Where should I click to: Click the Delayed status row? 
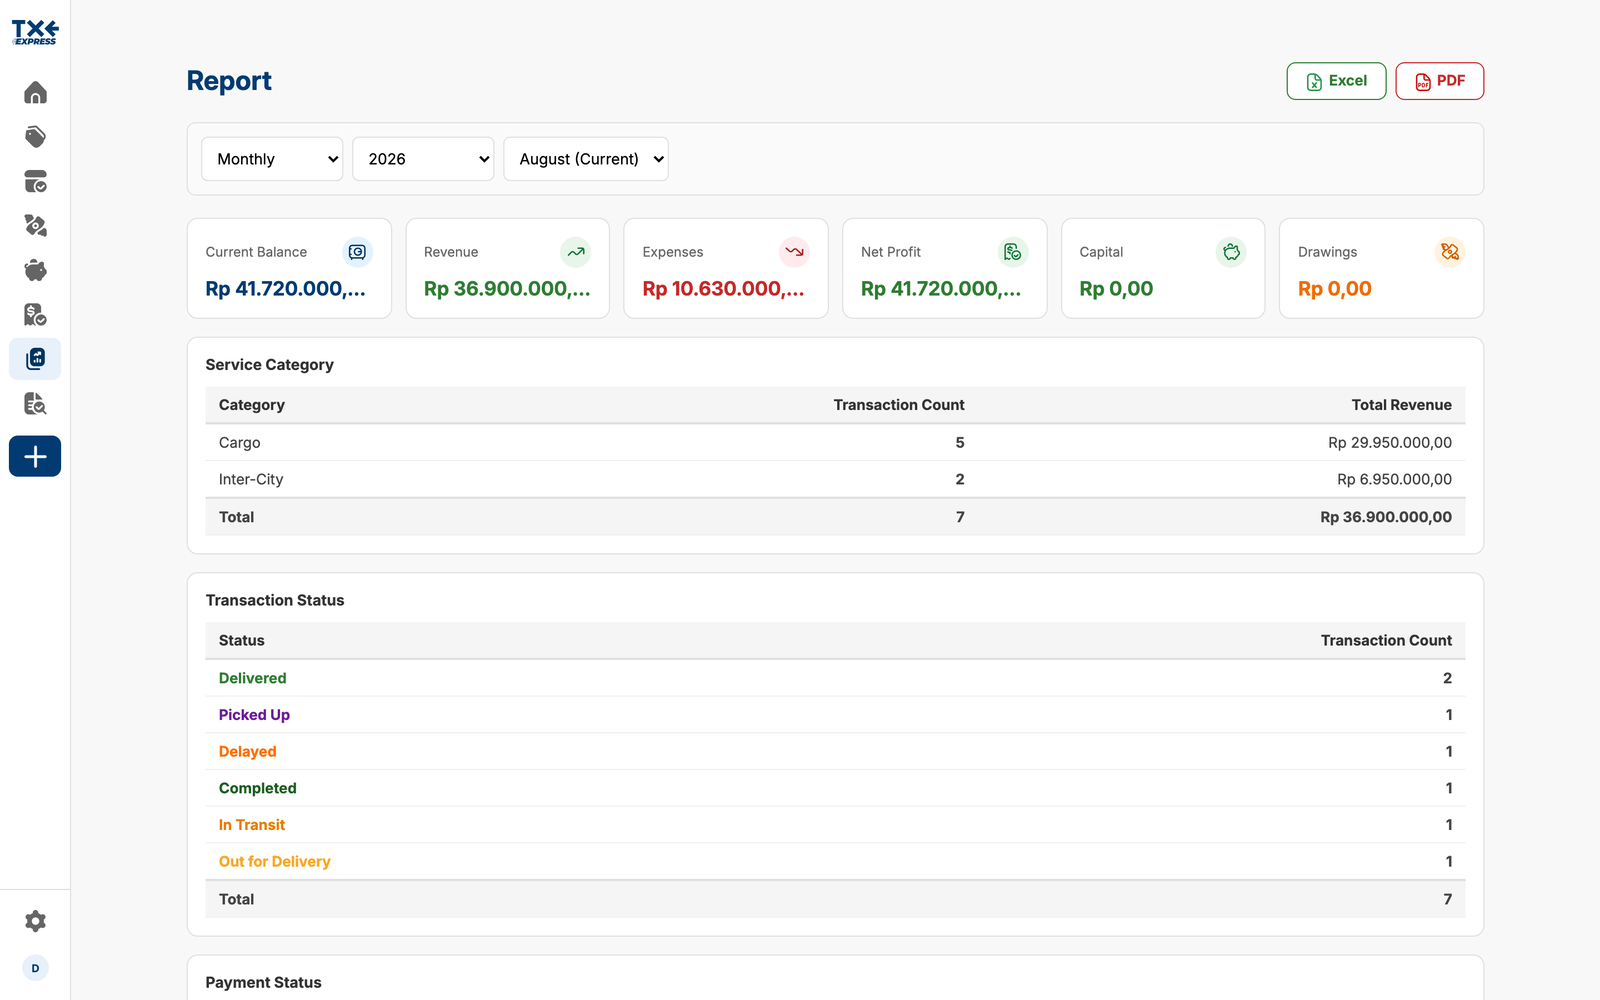coord(835,752)
